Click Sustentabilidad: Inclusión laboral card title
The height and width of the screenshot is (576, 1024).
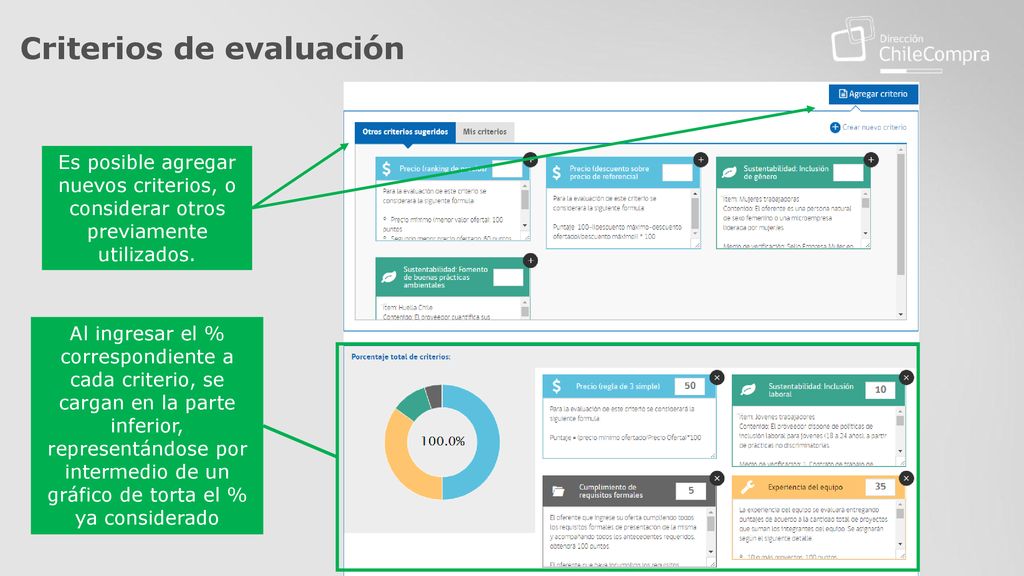(x=810, y=390)
